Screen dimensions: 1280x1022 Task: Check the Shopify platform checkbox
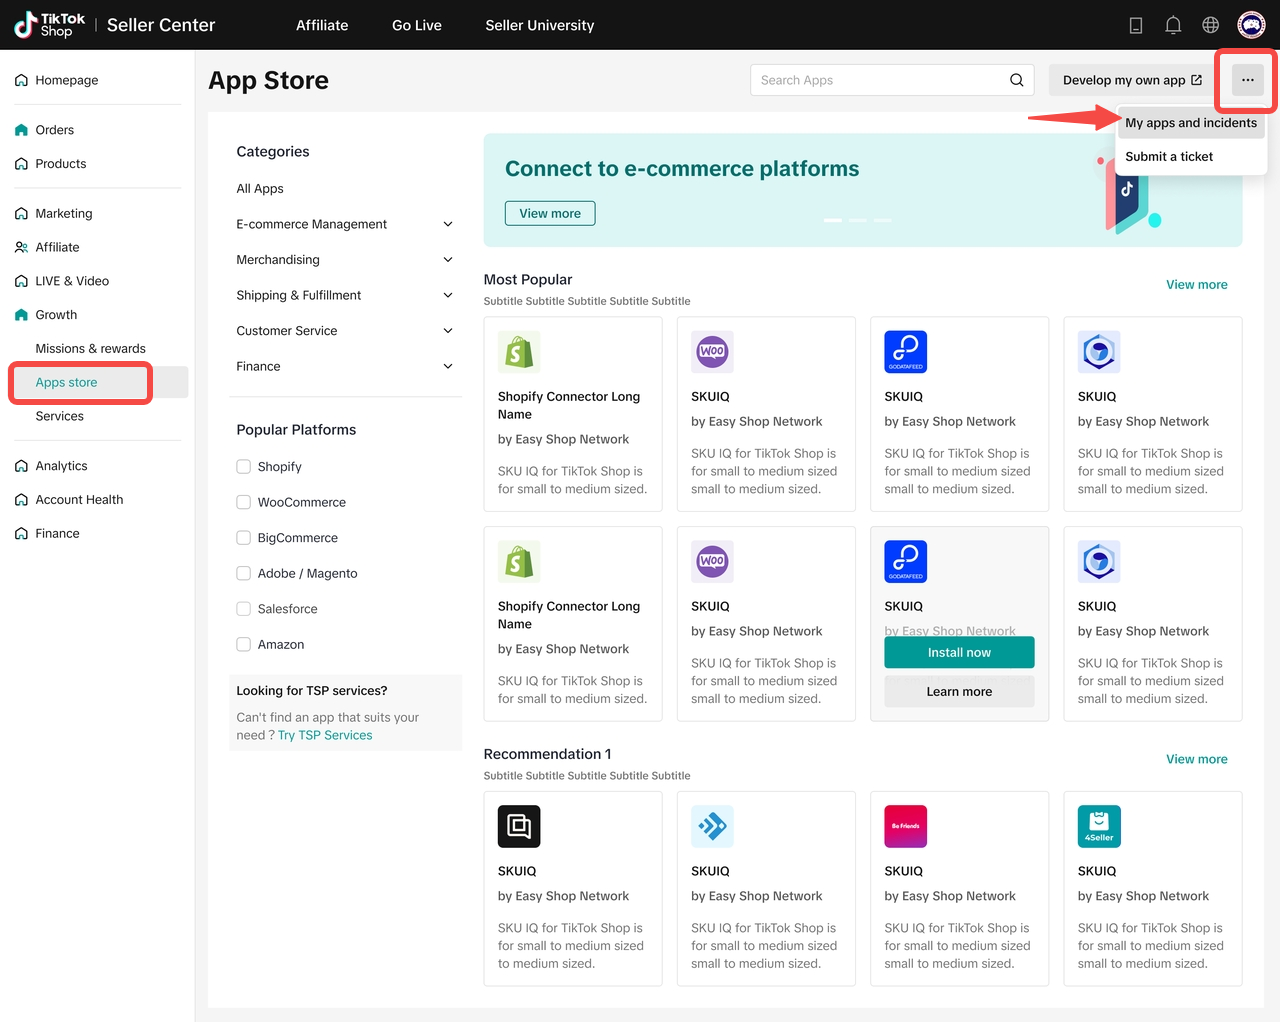243,467
